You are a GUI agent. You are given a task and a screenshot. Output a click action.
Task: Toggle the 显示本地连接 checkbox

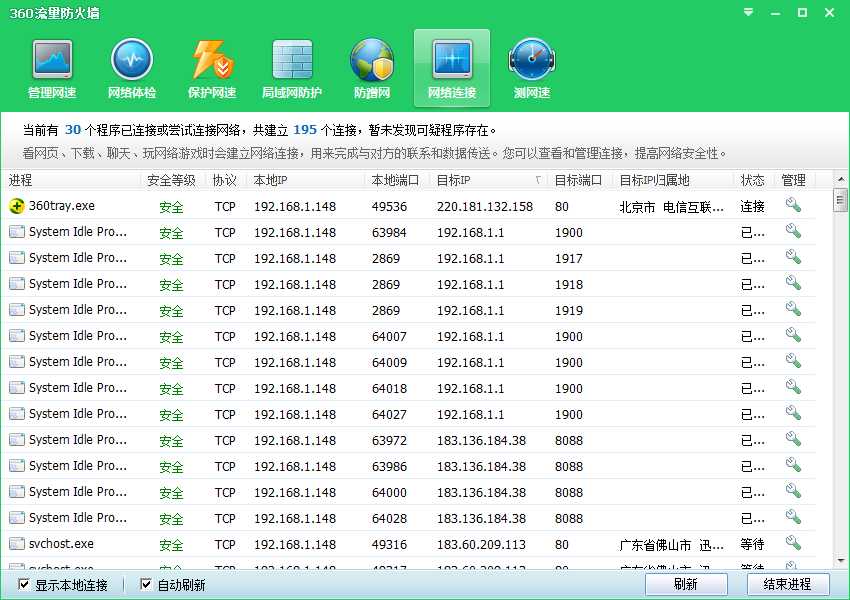(23, 584)
